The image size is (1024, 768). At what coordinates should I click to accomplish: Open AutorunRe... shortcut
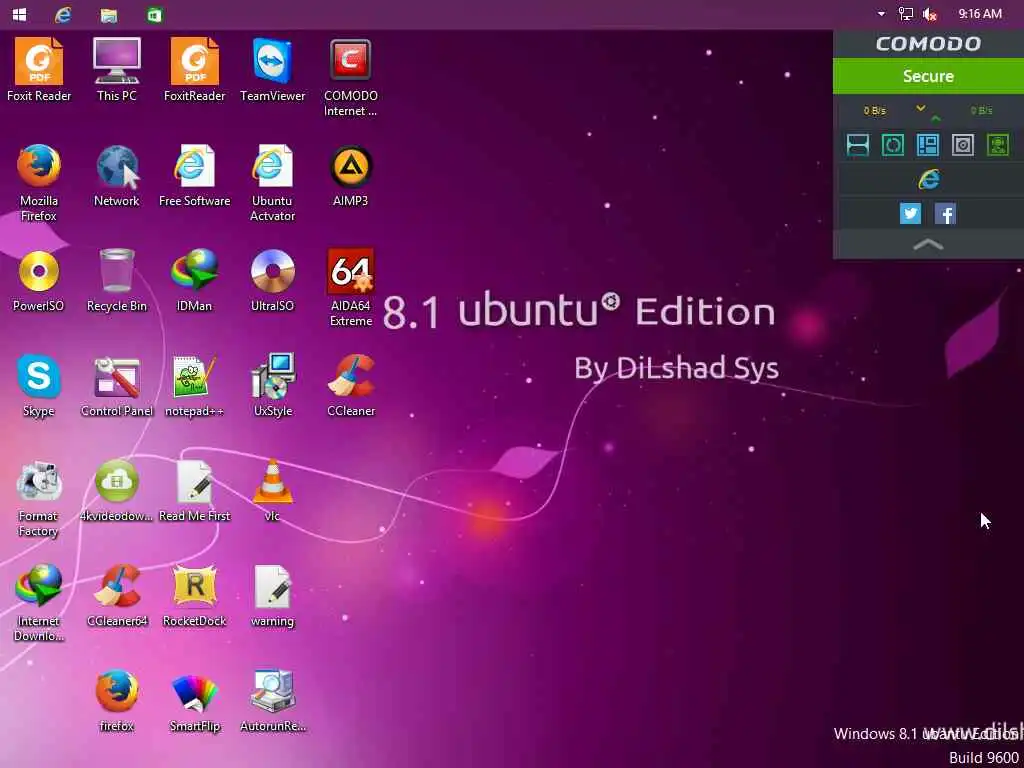tap(272, 701)
